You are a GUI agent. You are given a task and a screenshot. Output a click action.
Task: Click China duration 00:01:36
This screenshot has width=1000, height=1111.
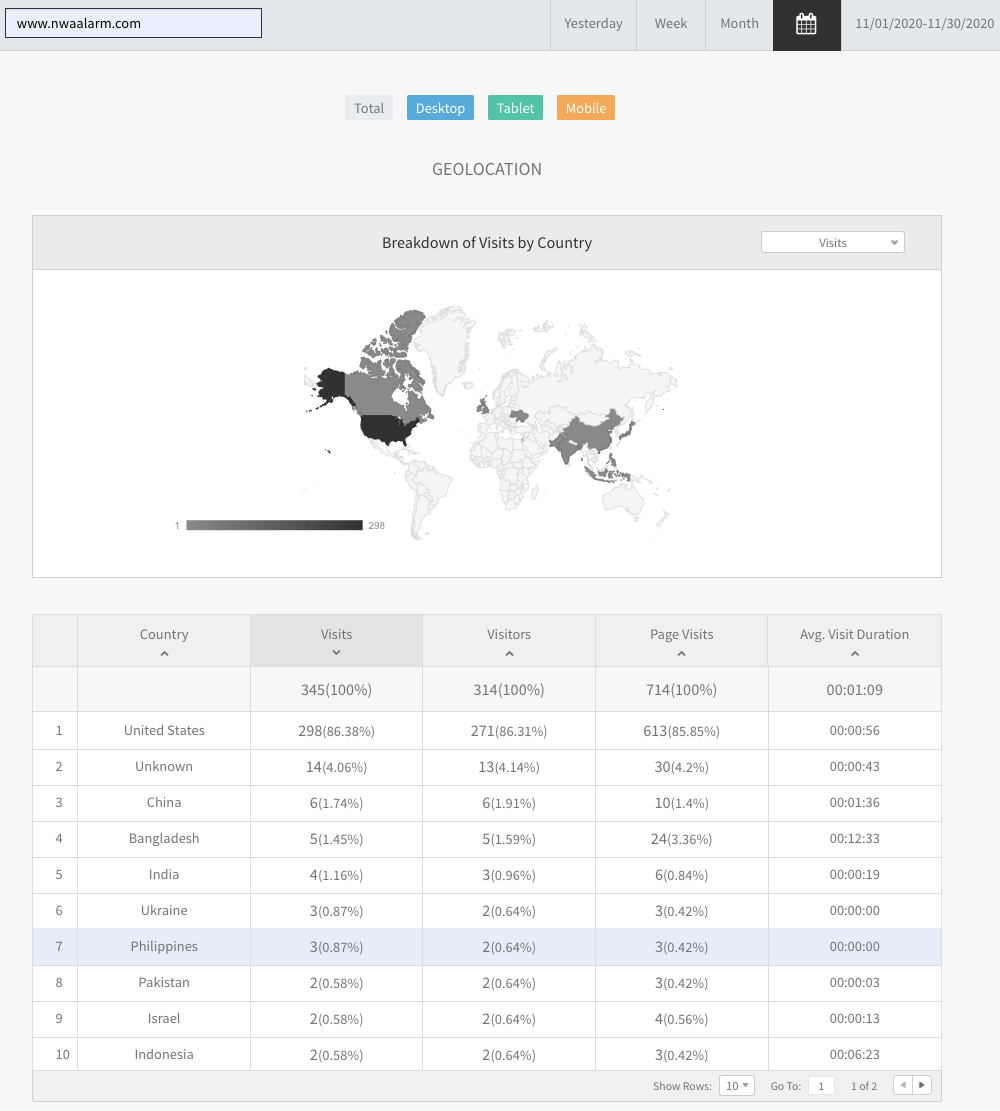[855, 803]
